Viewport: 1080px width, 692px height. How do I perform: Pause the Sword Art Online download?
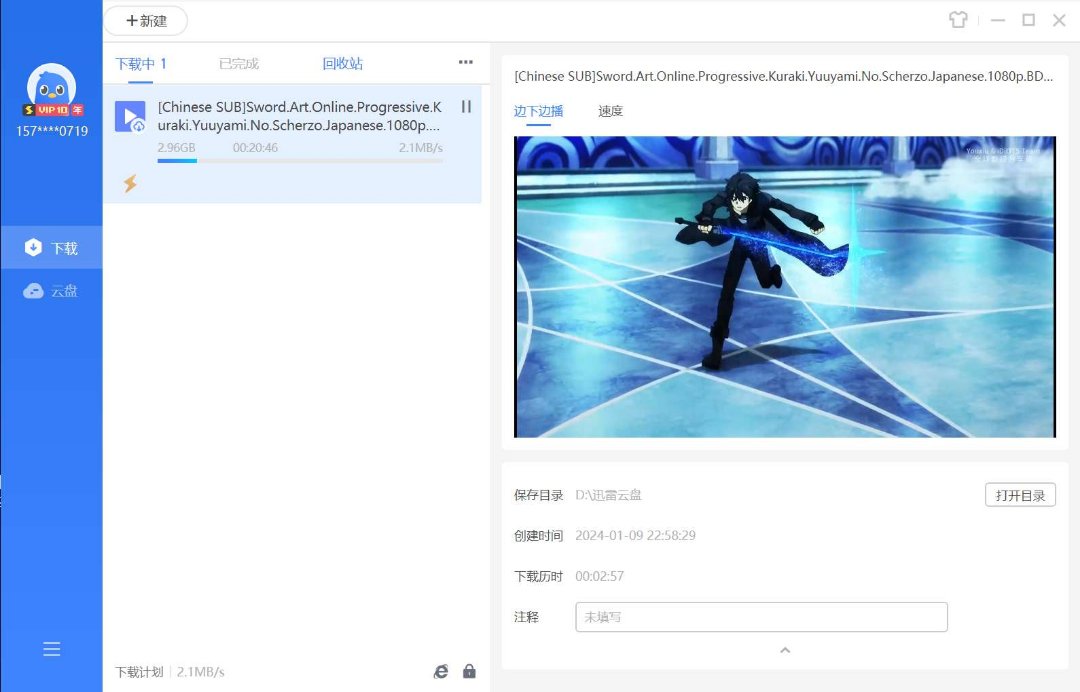tap(466, 107)
